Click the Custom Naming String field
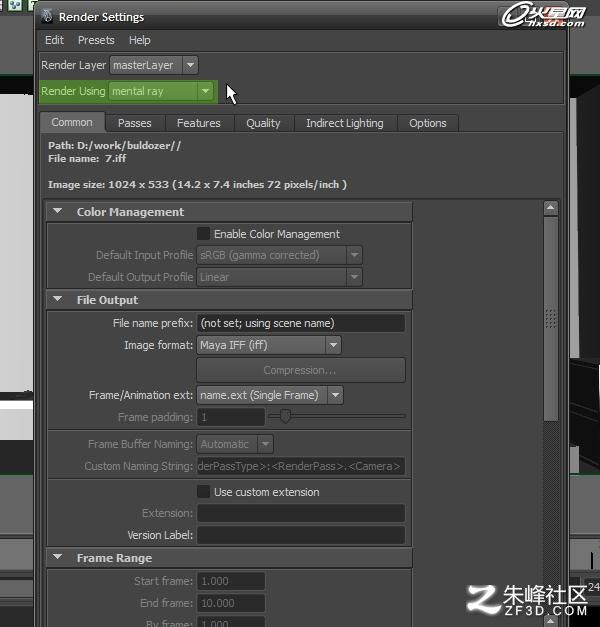Screen dimensions: 600x627 coord(301,466)
